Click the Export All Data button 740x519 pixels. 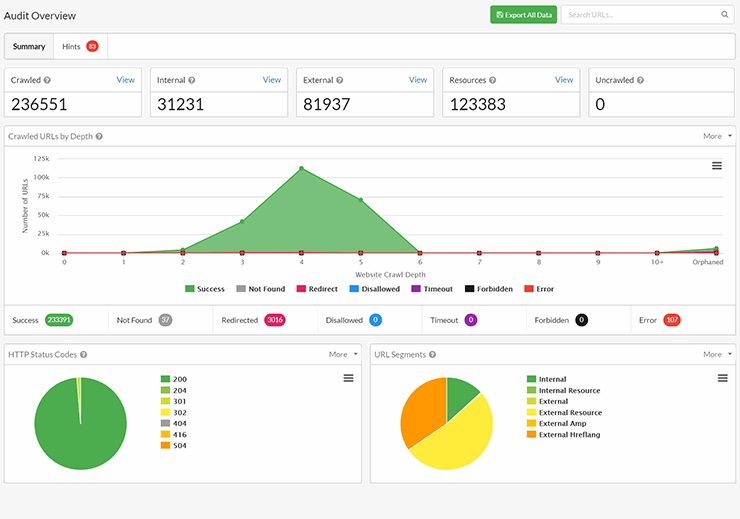point(523,15)
